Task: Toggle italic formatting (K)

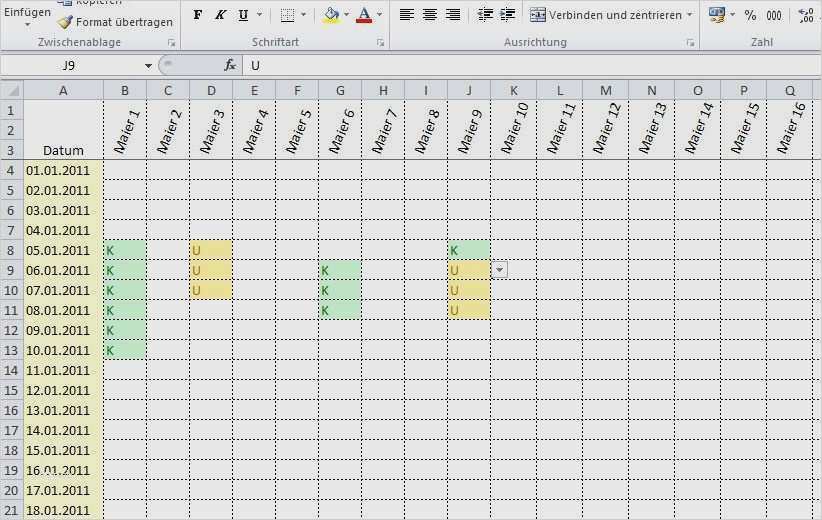Action: coord(220,15)
